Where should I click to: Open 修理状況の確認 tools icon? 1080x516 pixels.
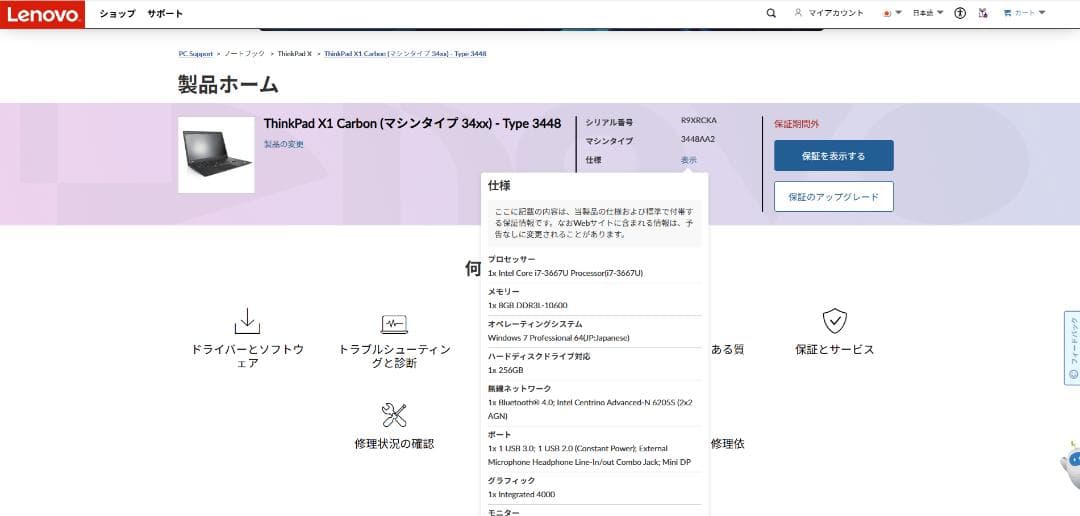(394, 415)
